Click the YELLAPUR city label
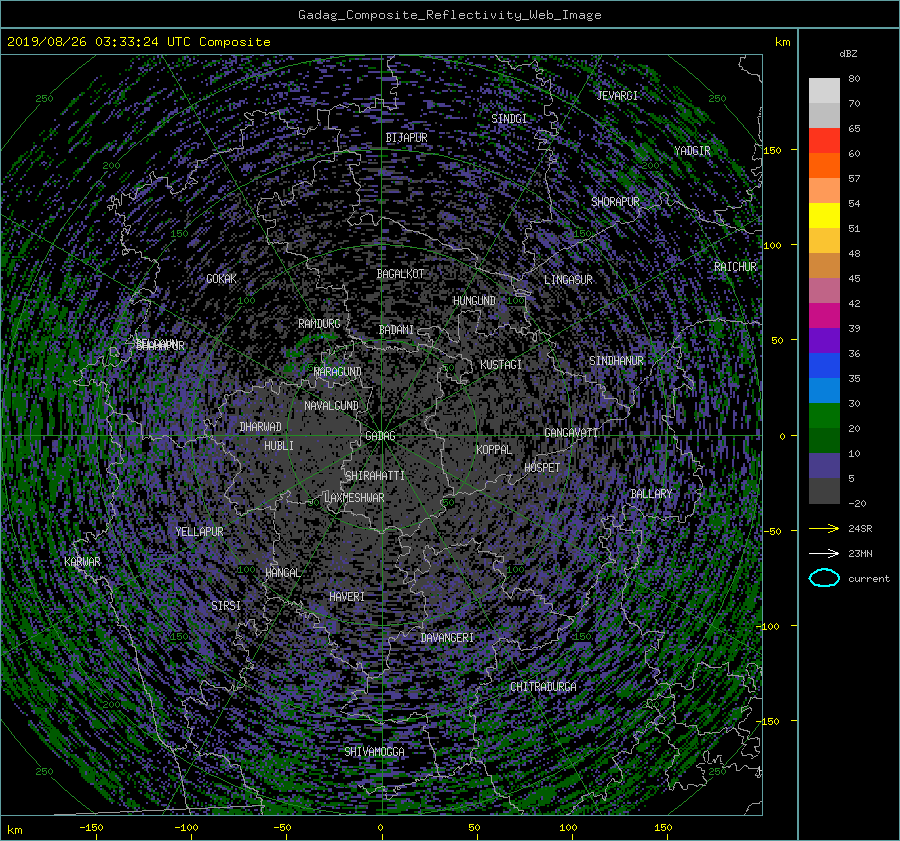900x841 pixels. [199, 532]
